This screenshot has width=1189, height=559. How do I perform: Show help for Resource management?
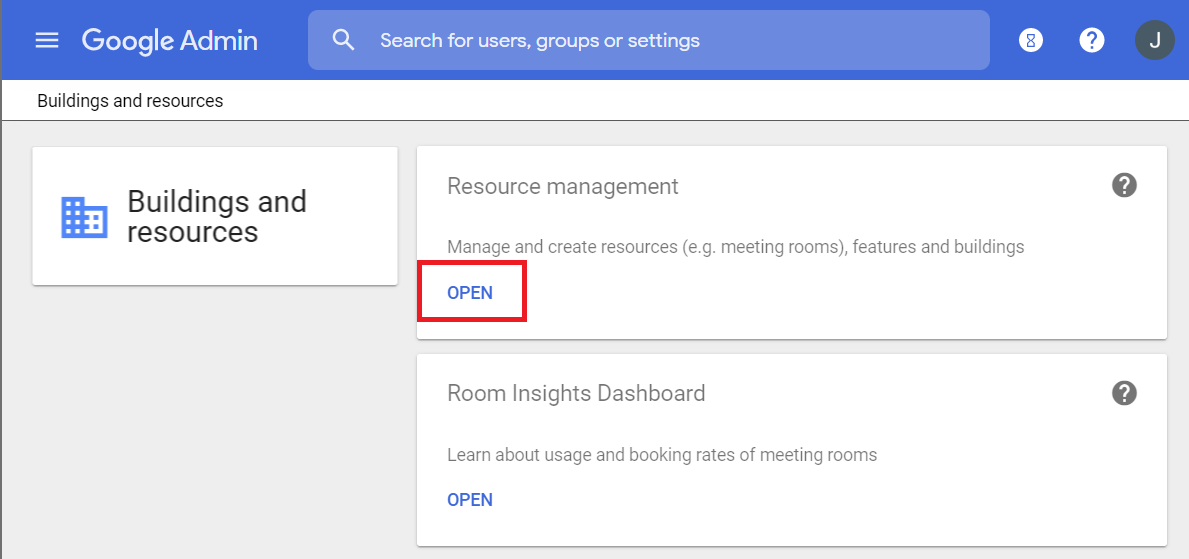coord(1125,186)
